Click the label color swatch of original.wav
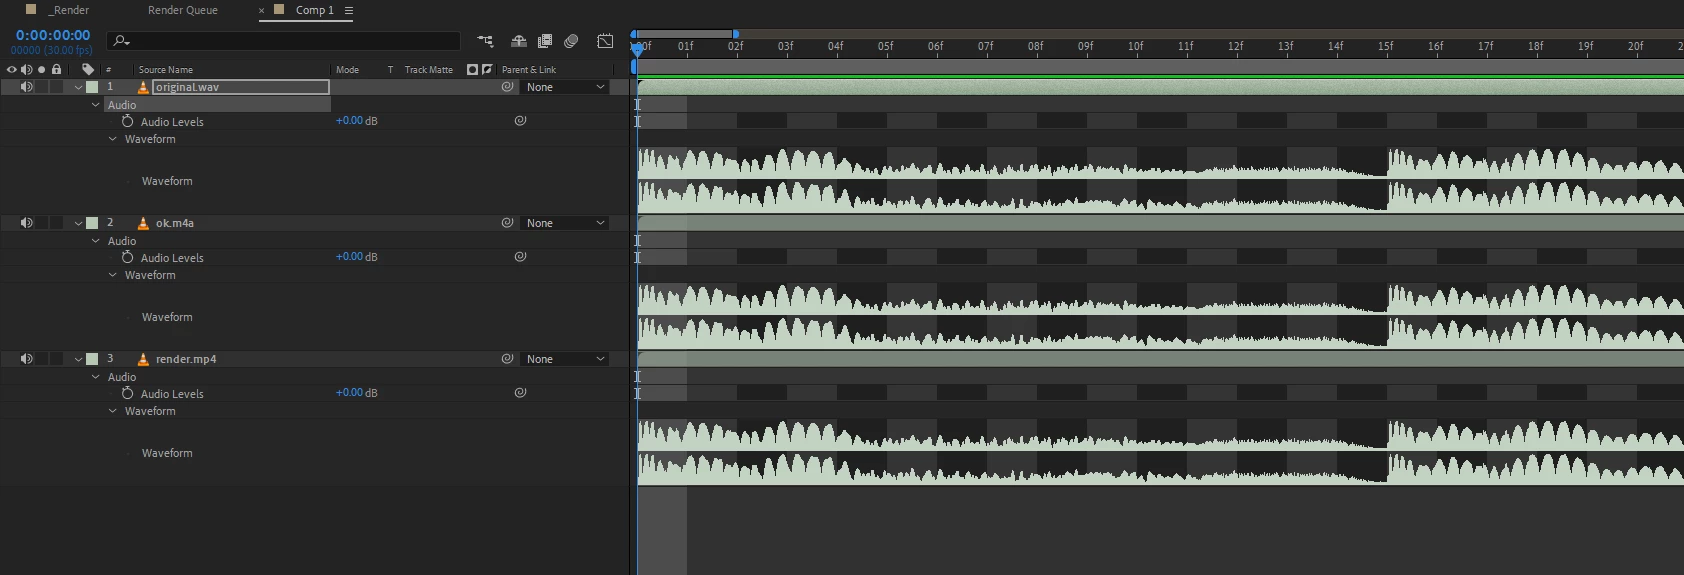This screenshot has height=575, width=1684. [x=92, y=87]
